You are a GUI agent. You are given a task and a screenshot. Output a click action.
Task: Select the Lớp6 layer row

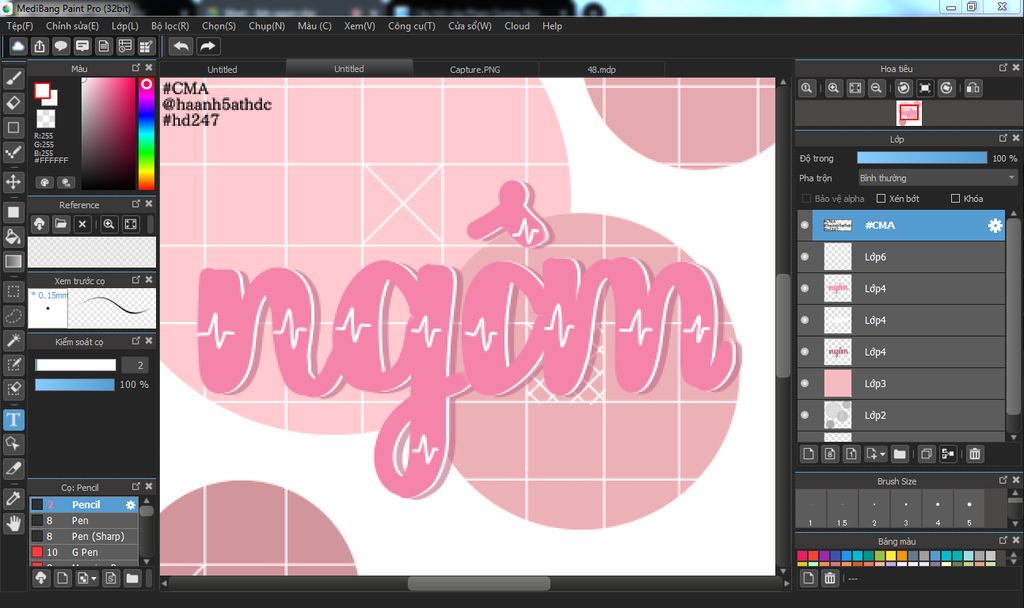901,257
